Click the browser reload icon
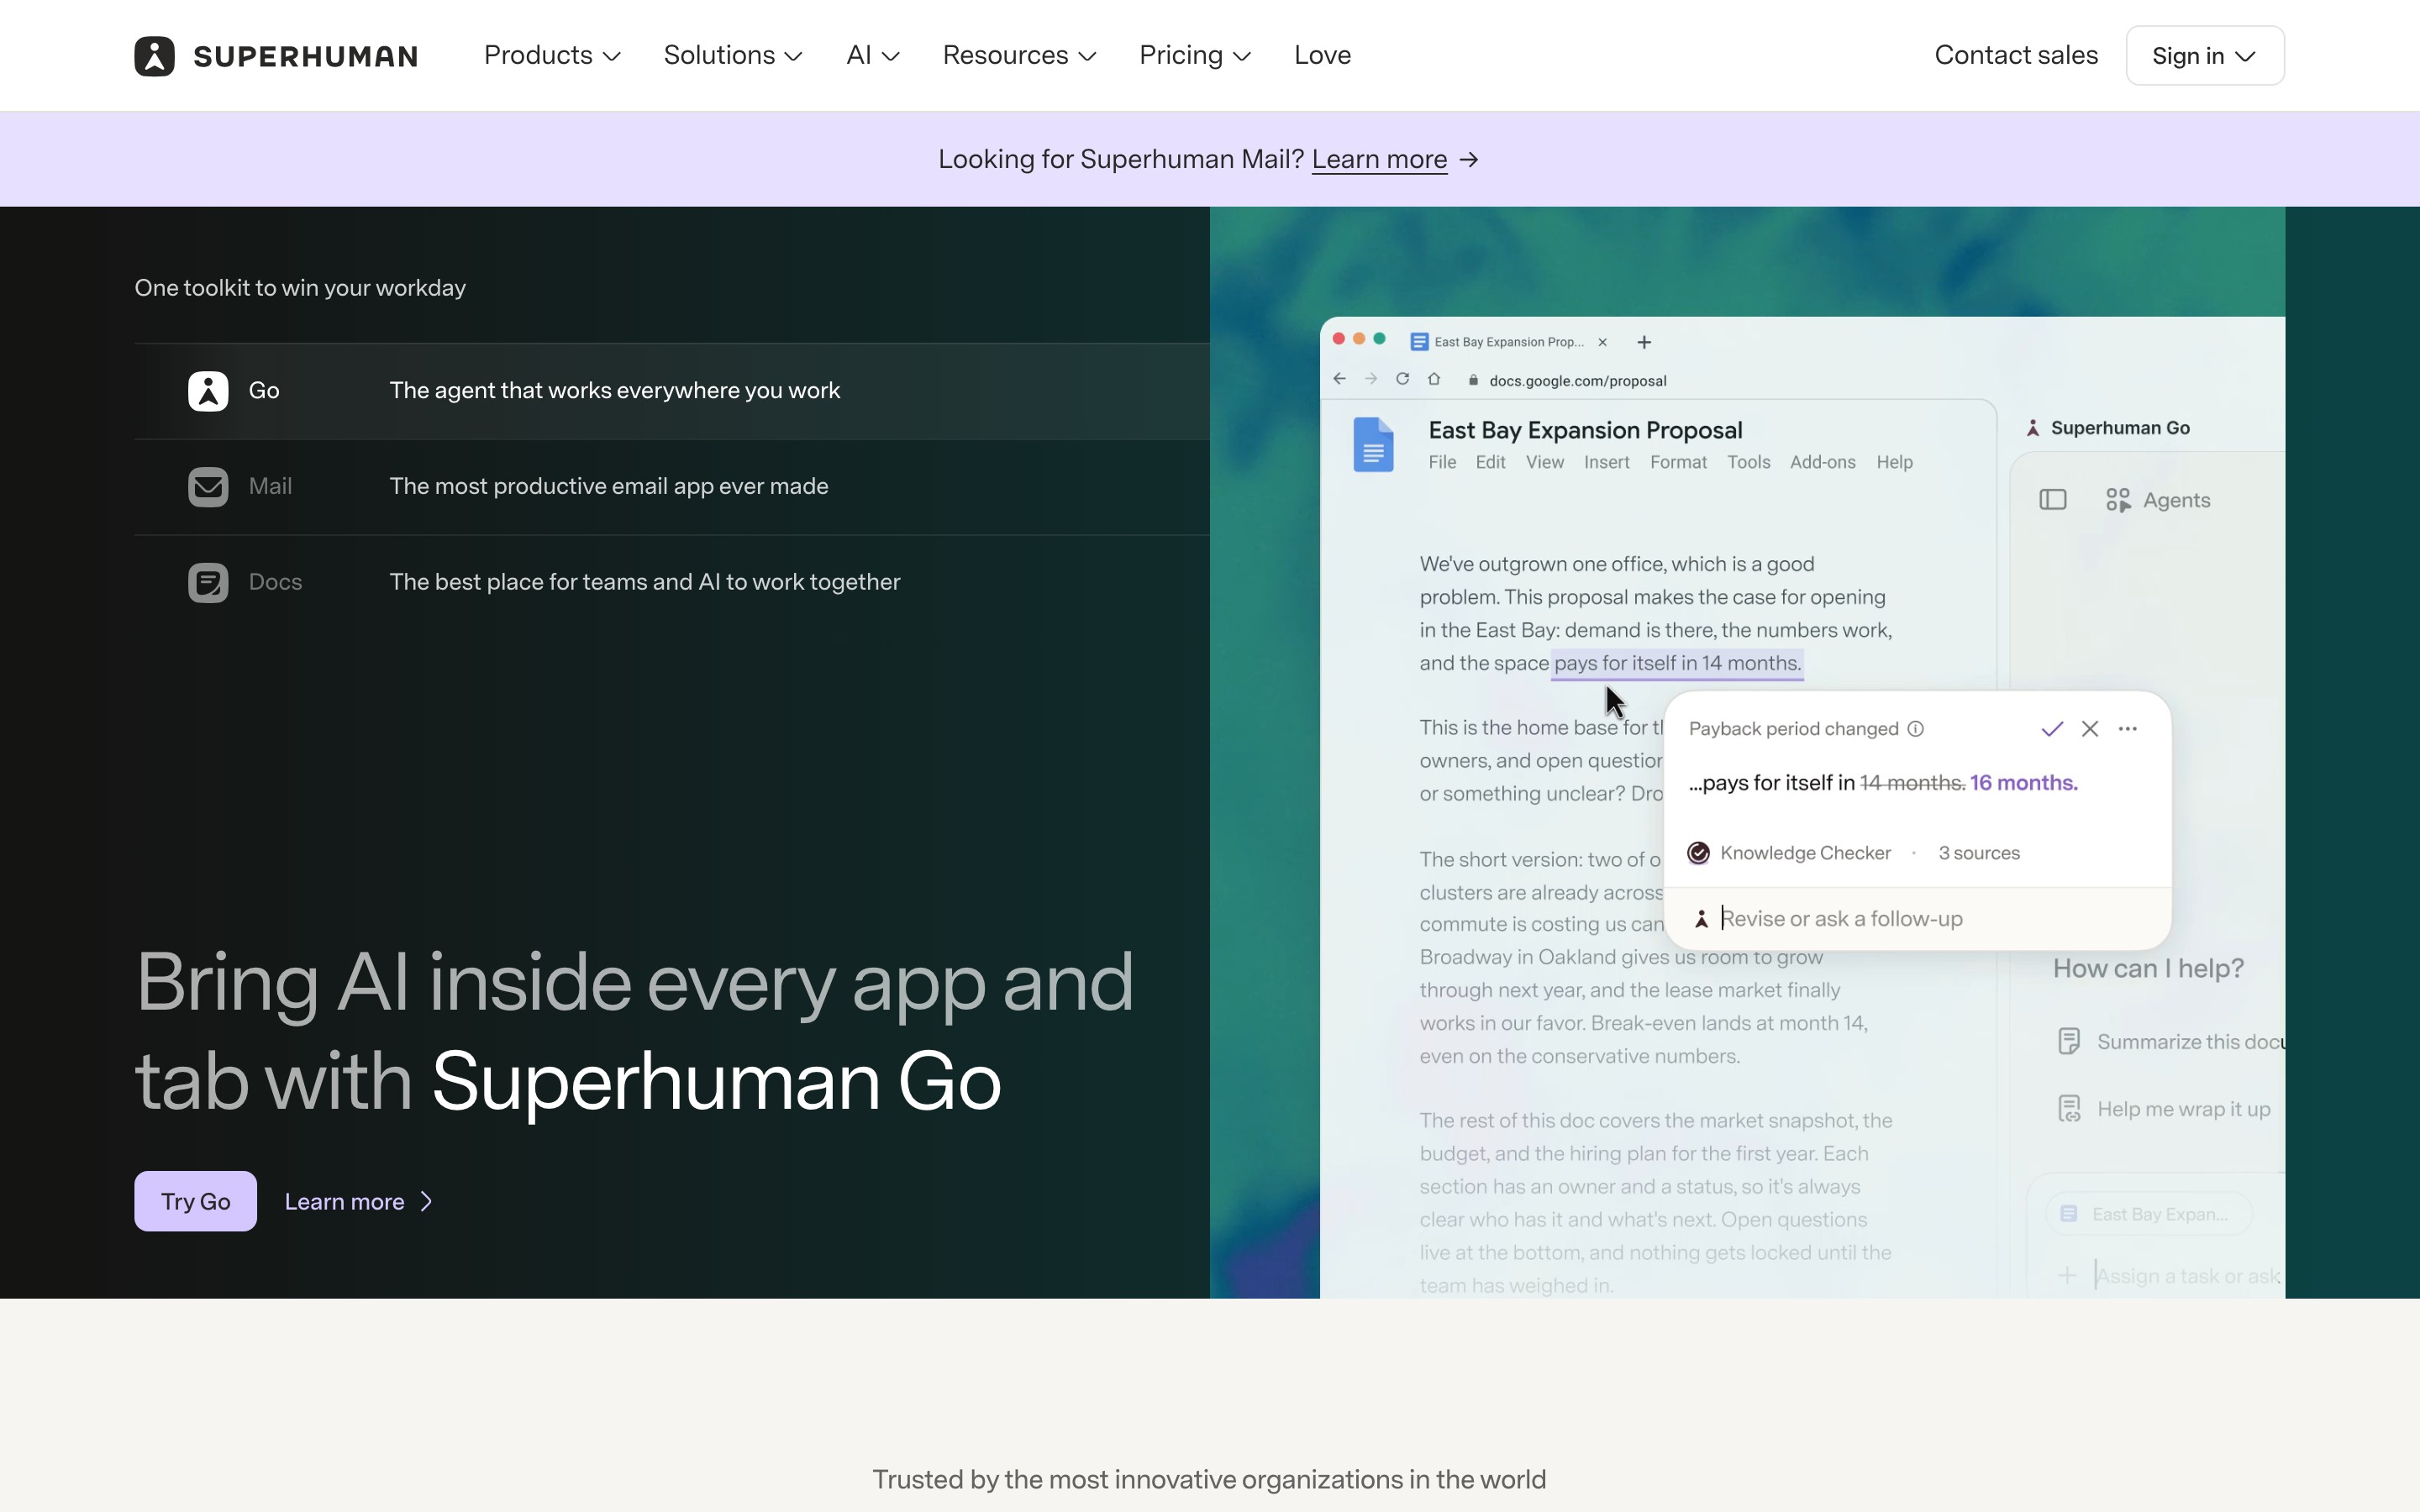Viewport: 2420px width, 1512px height. coord(1402,379)
